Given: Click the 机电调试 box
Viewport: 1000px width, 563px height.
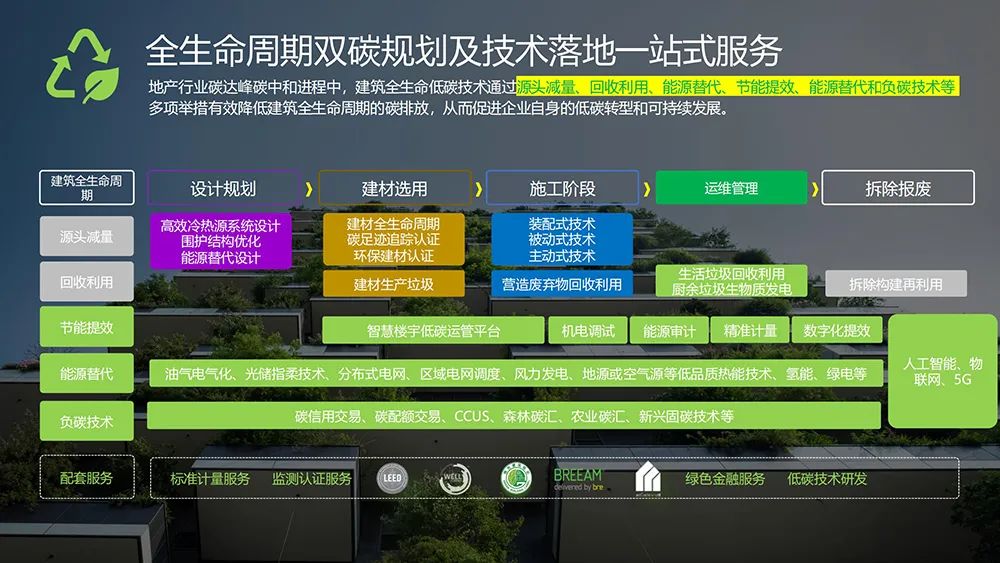Looking at the screenshot, I should pyautogui.click(x=588, y=331).
